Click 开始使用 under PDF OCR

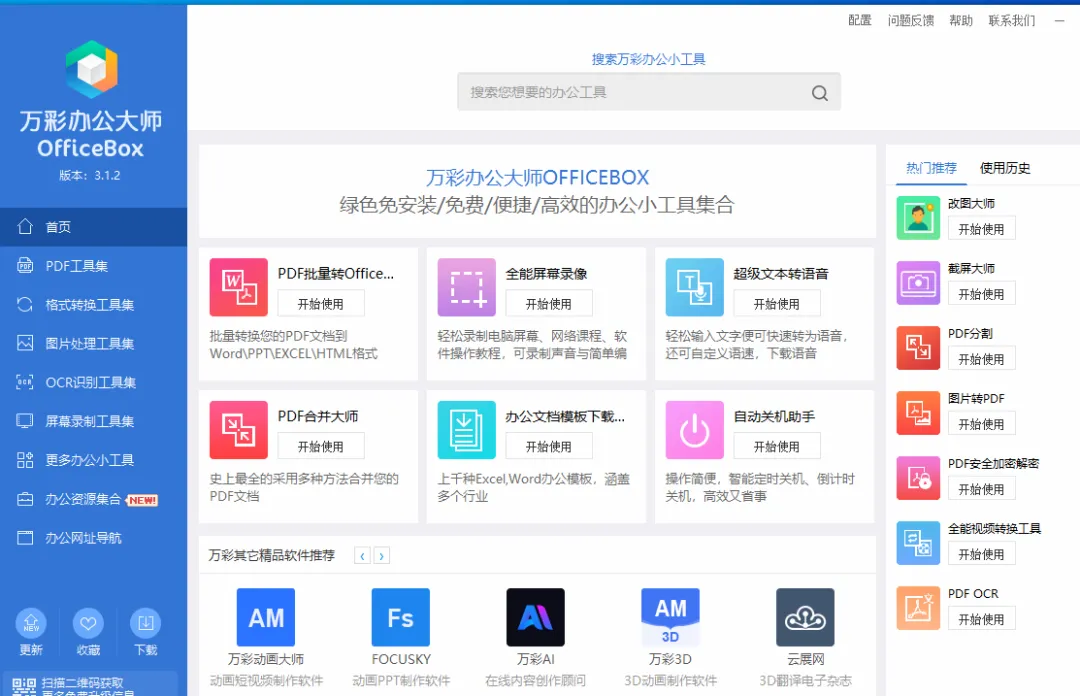[982, 620]
